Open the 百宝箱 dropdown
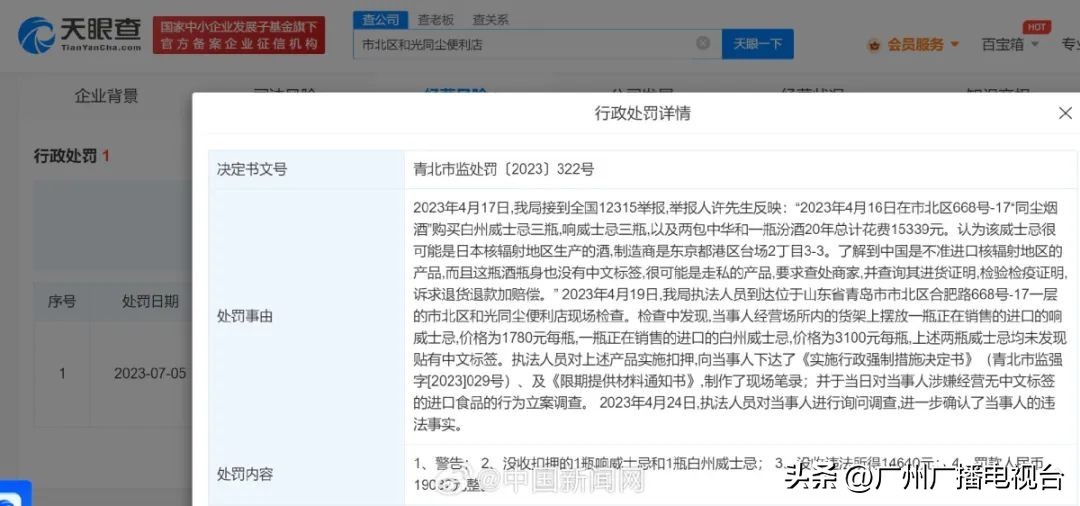 point(1008,45)
